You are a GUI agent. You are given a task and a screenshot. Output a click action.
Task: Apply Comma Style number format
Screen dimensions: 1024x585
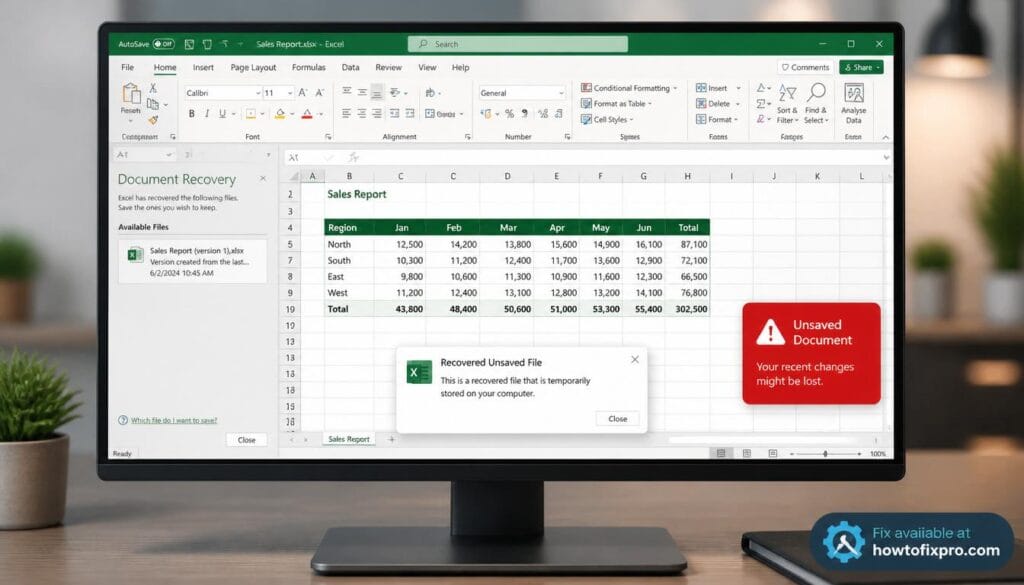coord(526,114)
